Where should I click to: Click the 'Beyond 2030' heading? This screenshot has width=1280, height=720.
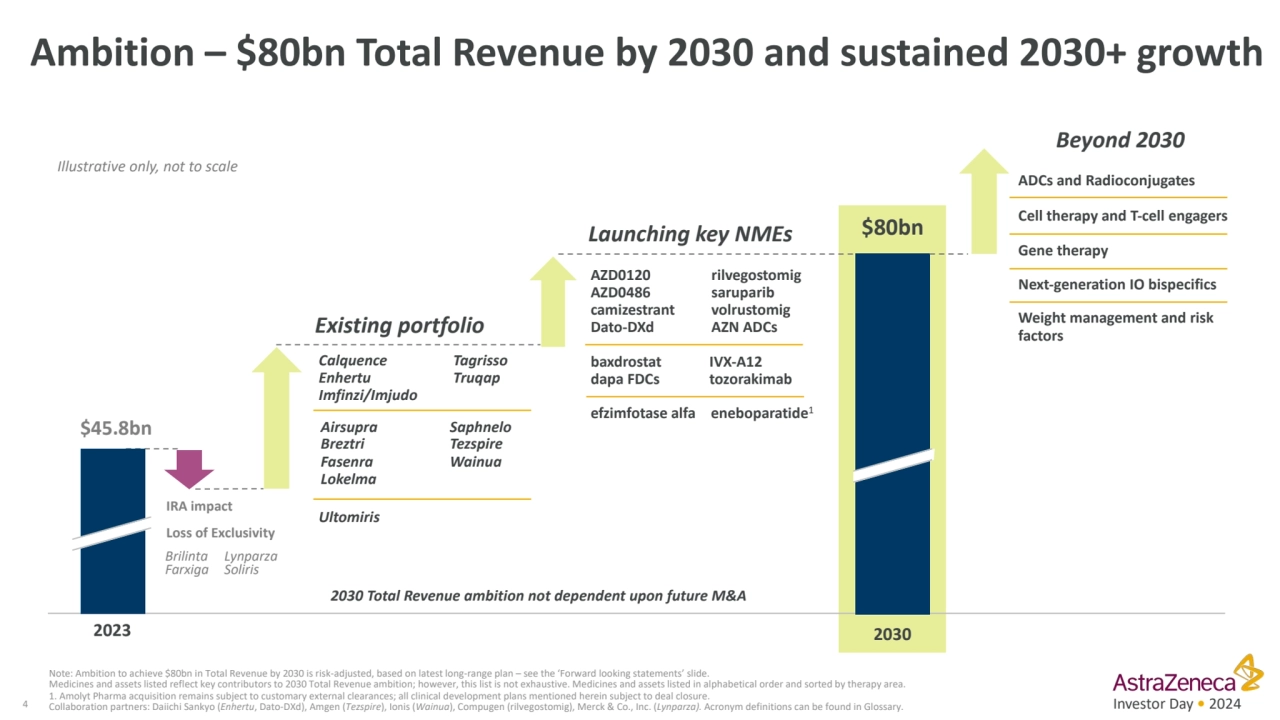(1120, 140)
